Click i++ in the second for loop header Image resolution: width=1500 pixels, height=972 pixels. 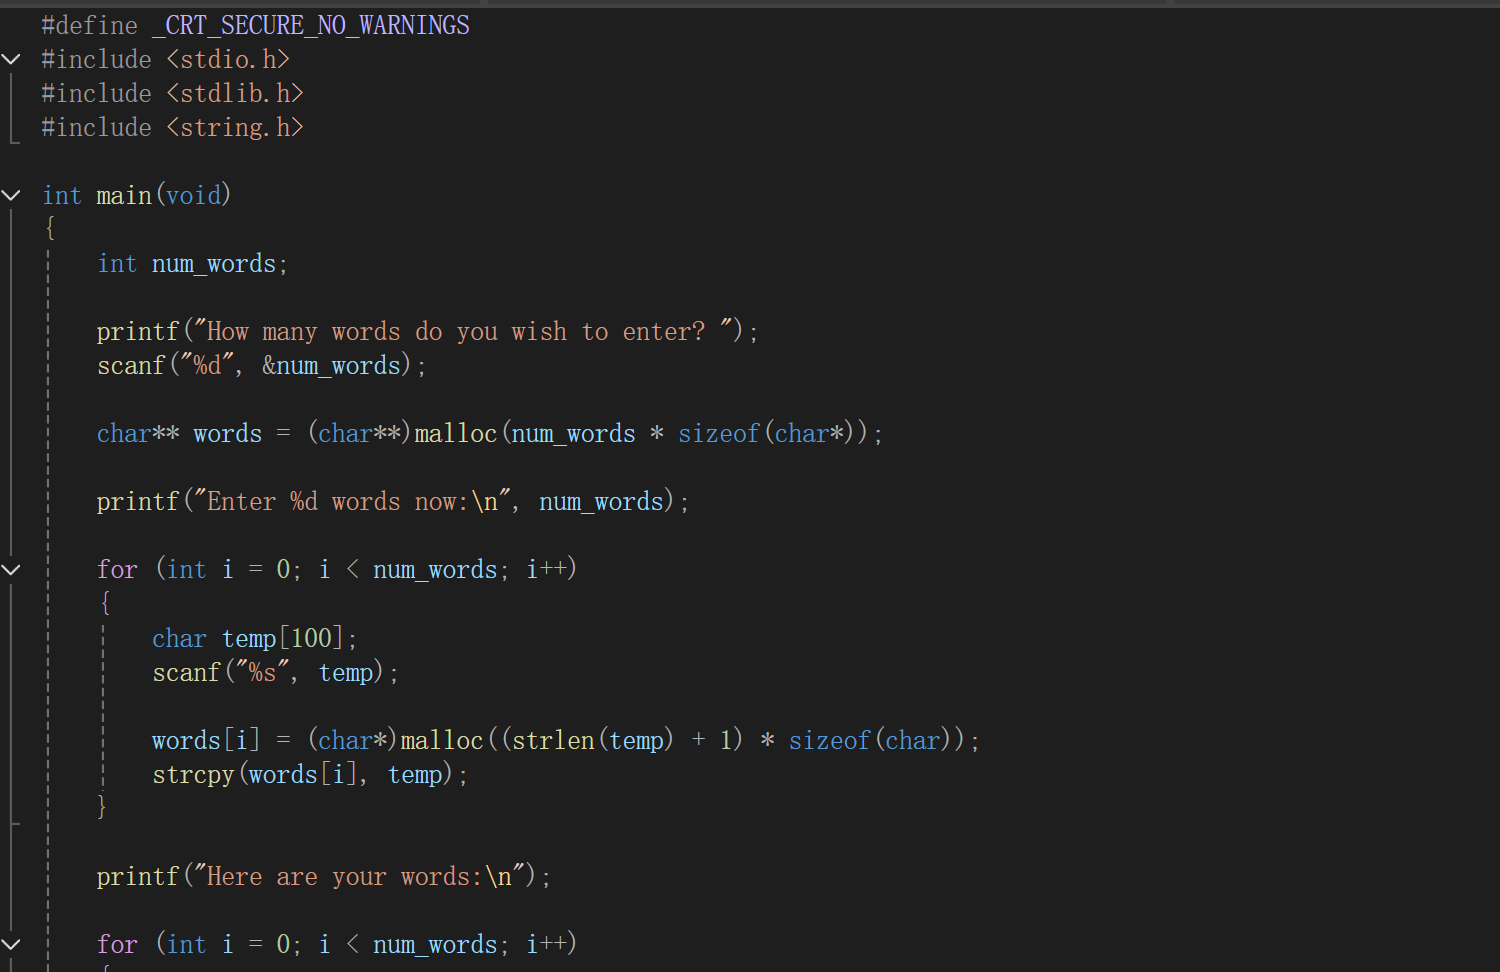point(547,945)
